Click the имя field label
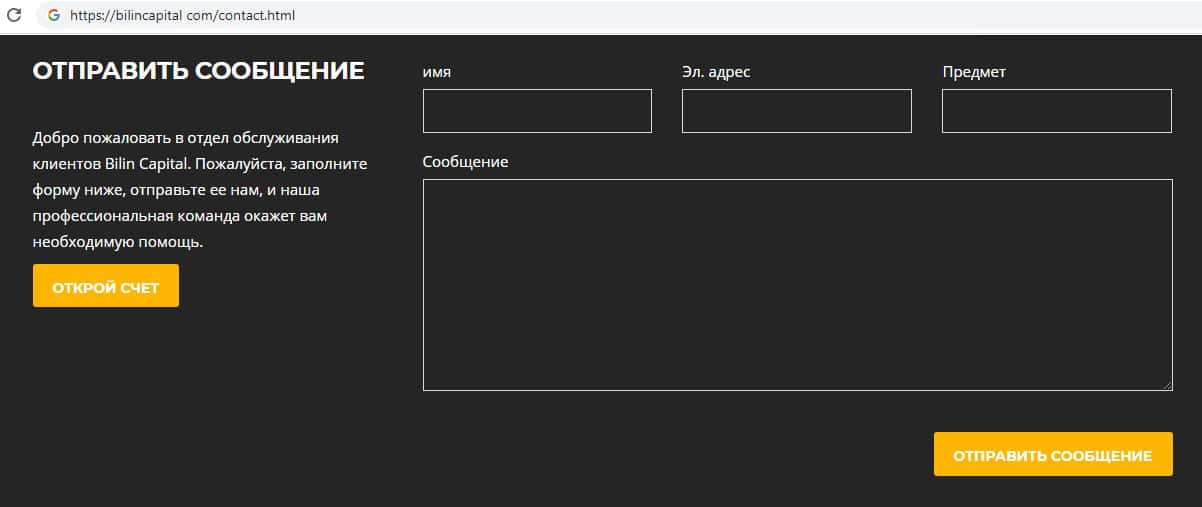1202x507 pixels. [x=437, y=72]
